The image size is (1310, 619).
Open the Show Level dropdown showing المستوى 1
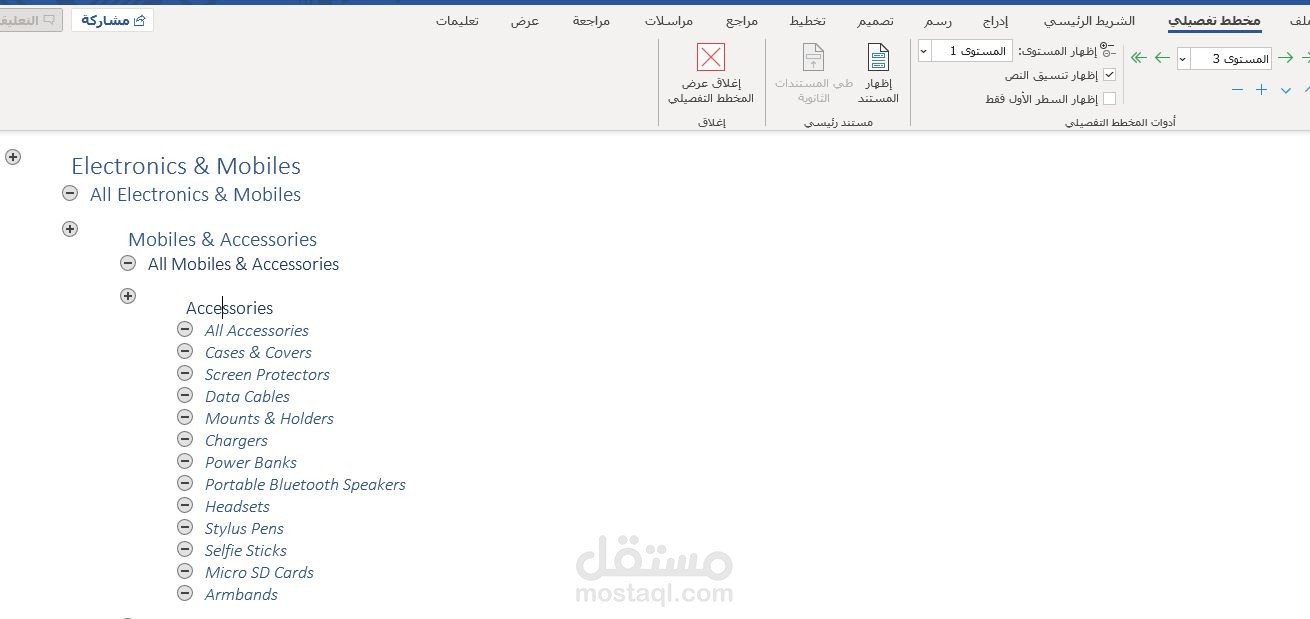[x=924, y=51]
